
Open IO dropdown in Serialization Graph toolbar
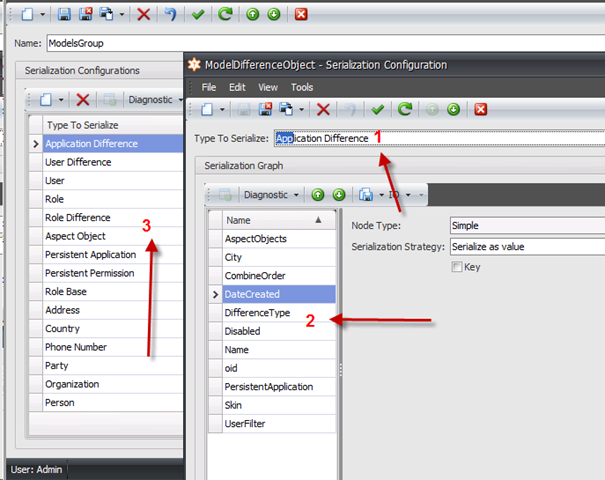point(399,195)
